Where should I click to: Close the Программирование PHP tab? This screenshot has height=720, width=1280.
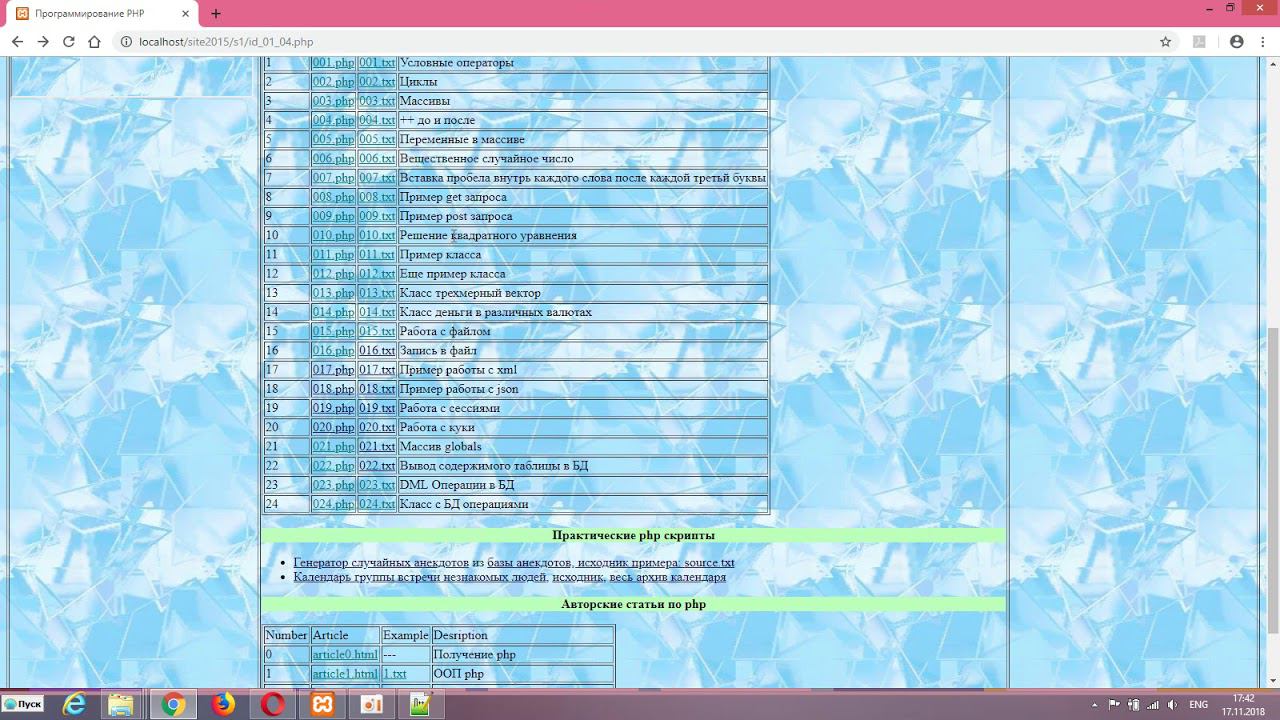click(x=185, y=14)
